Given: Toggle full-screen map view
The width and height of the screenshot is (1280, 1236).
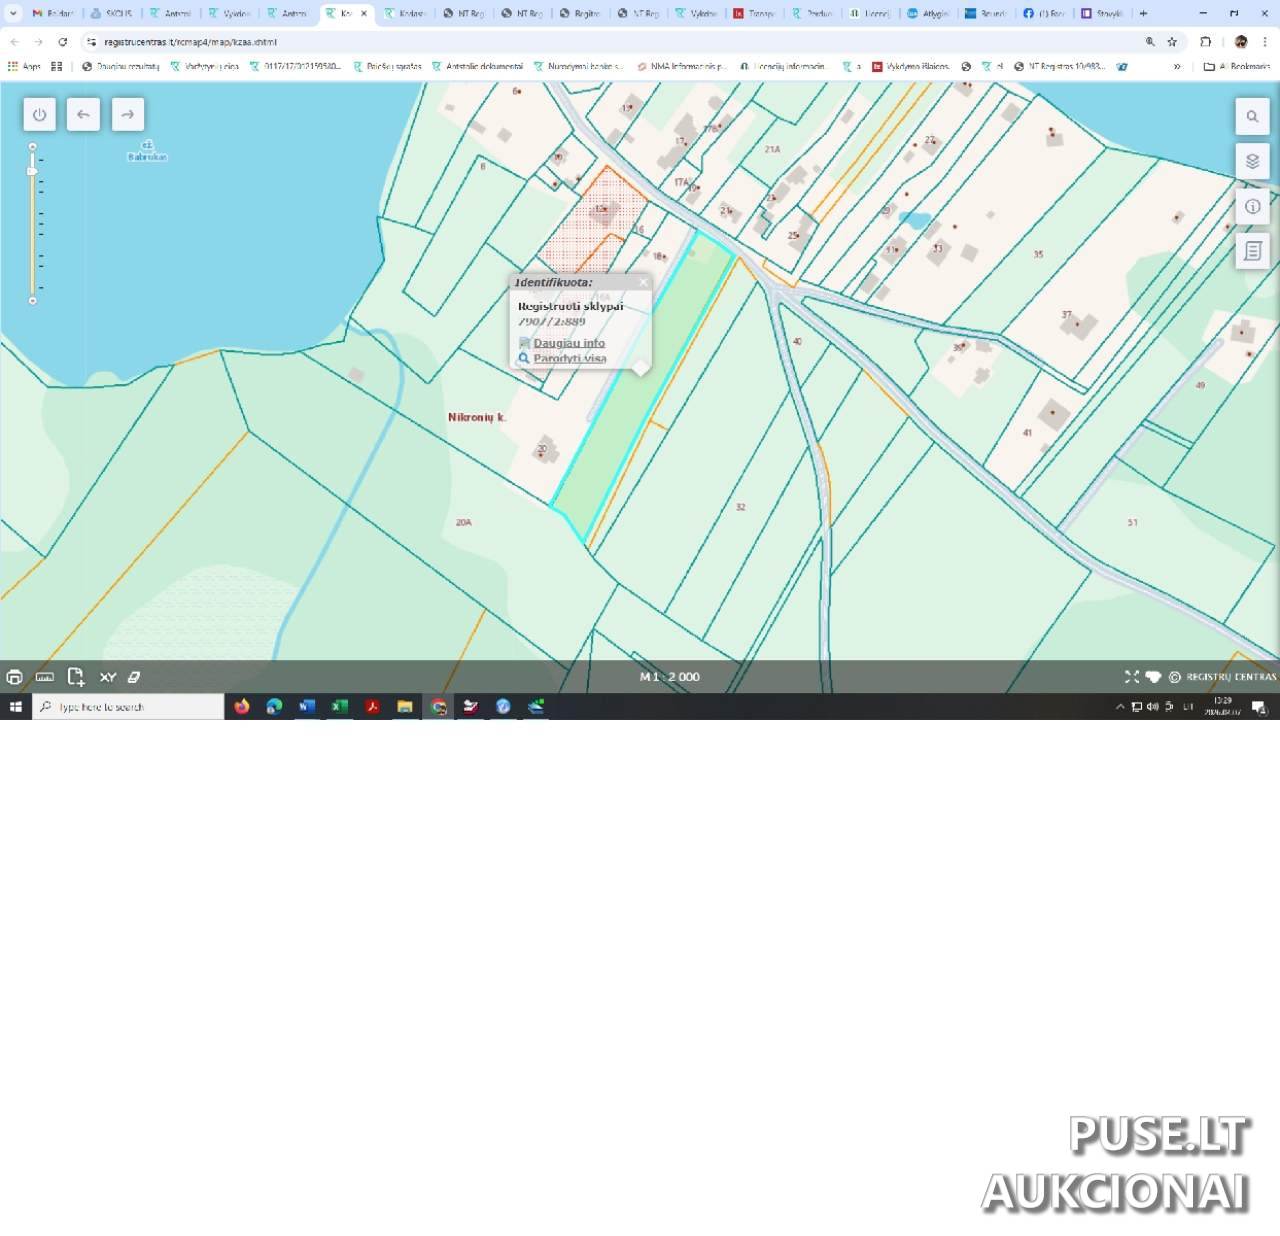Looking at the screenshot, I should (x=1131, y=677).
